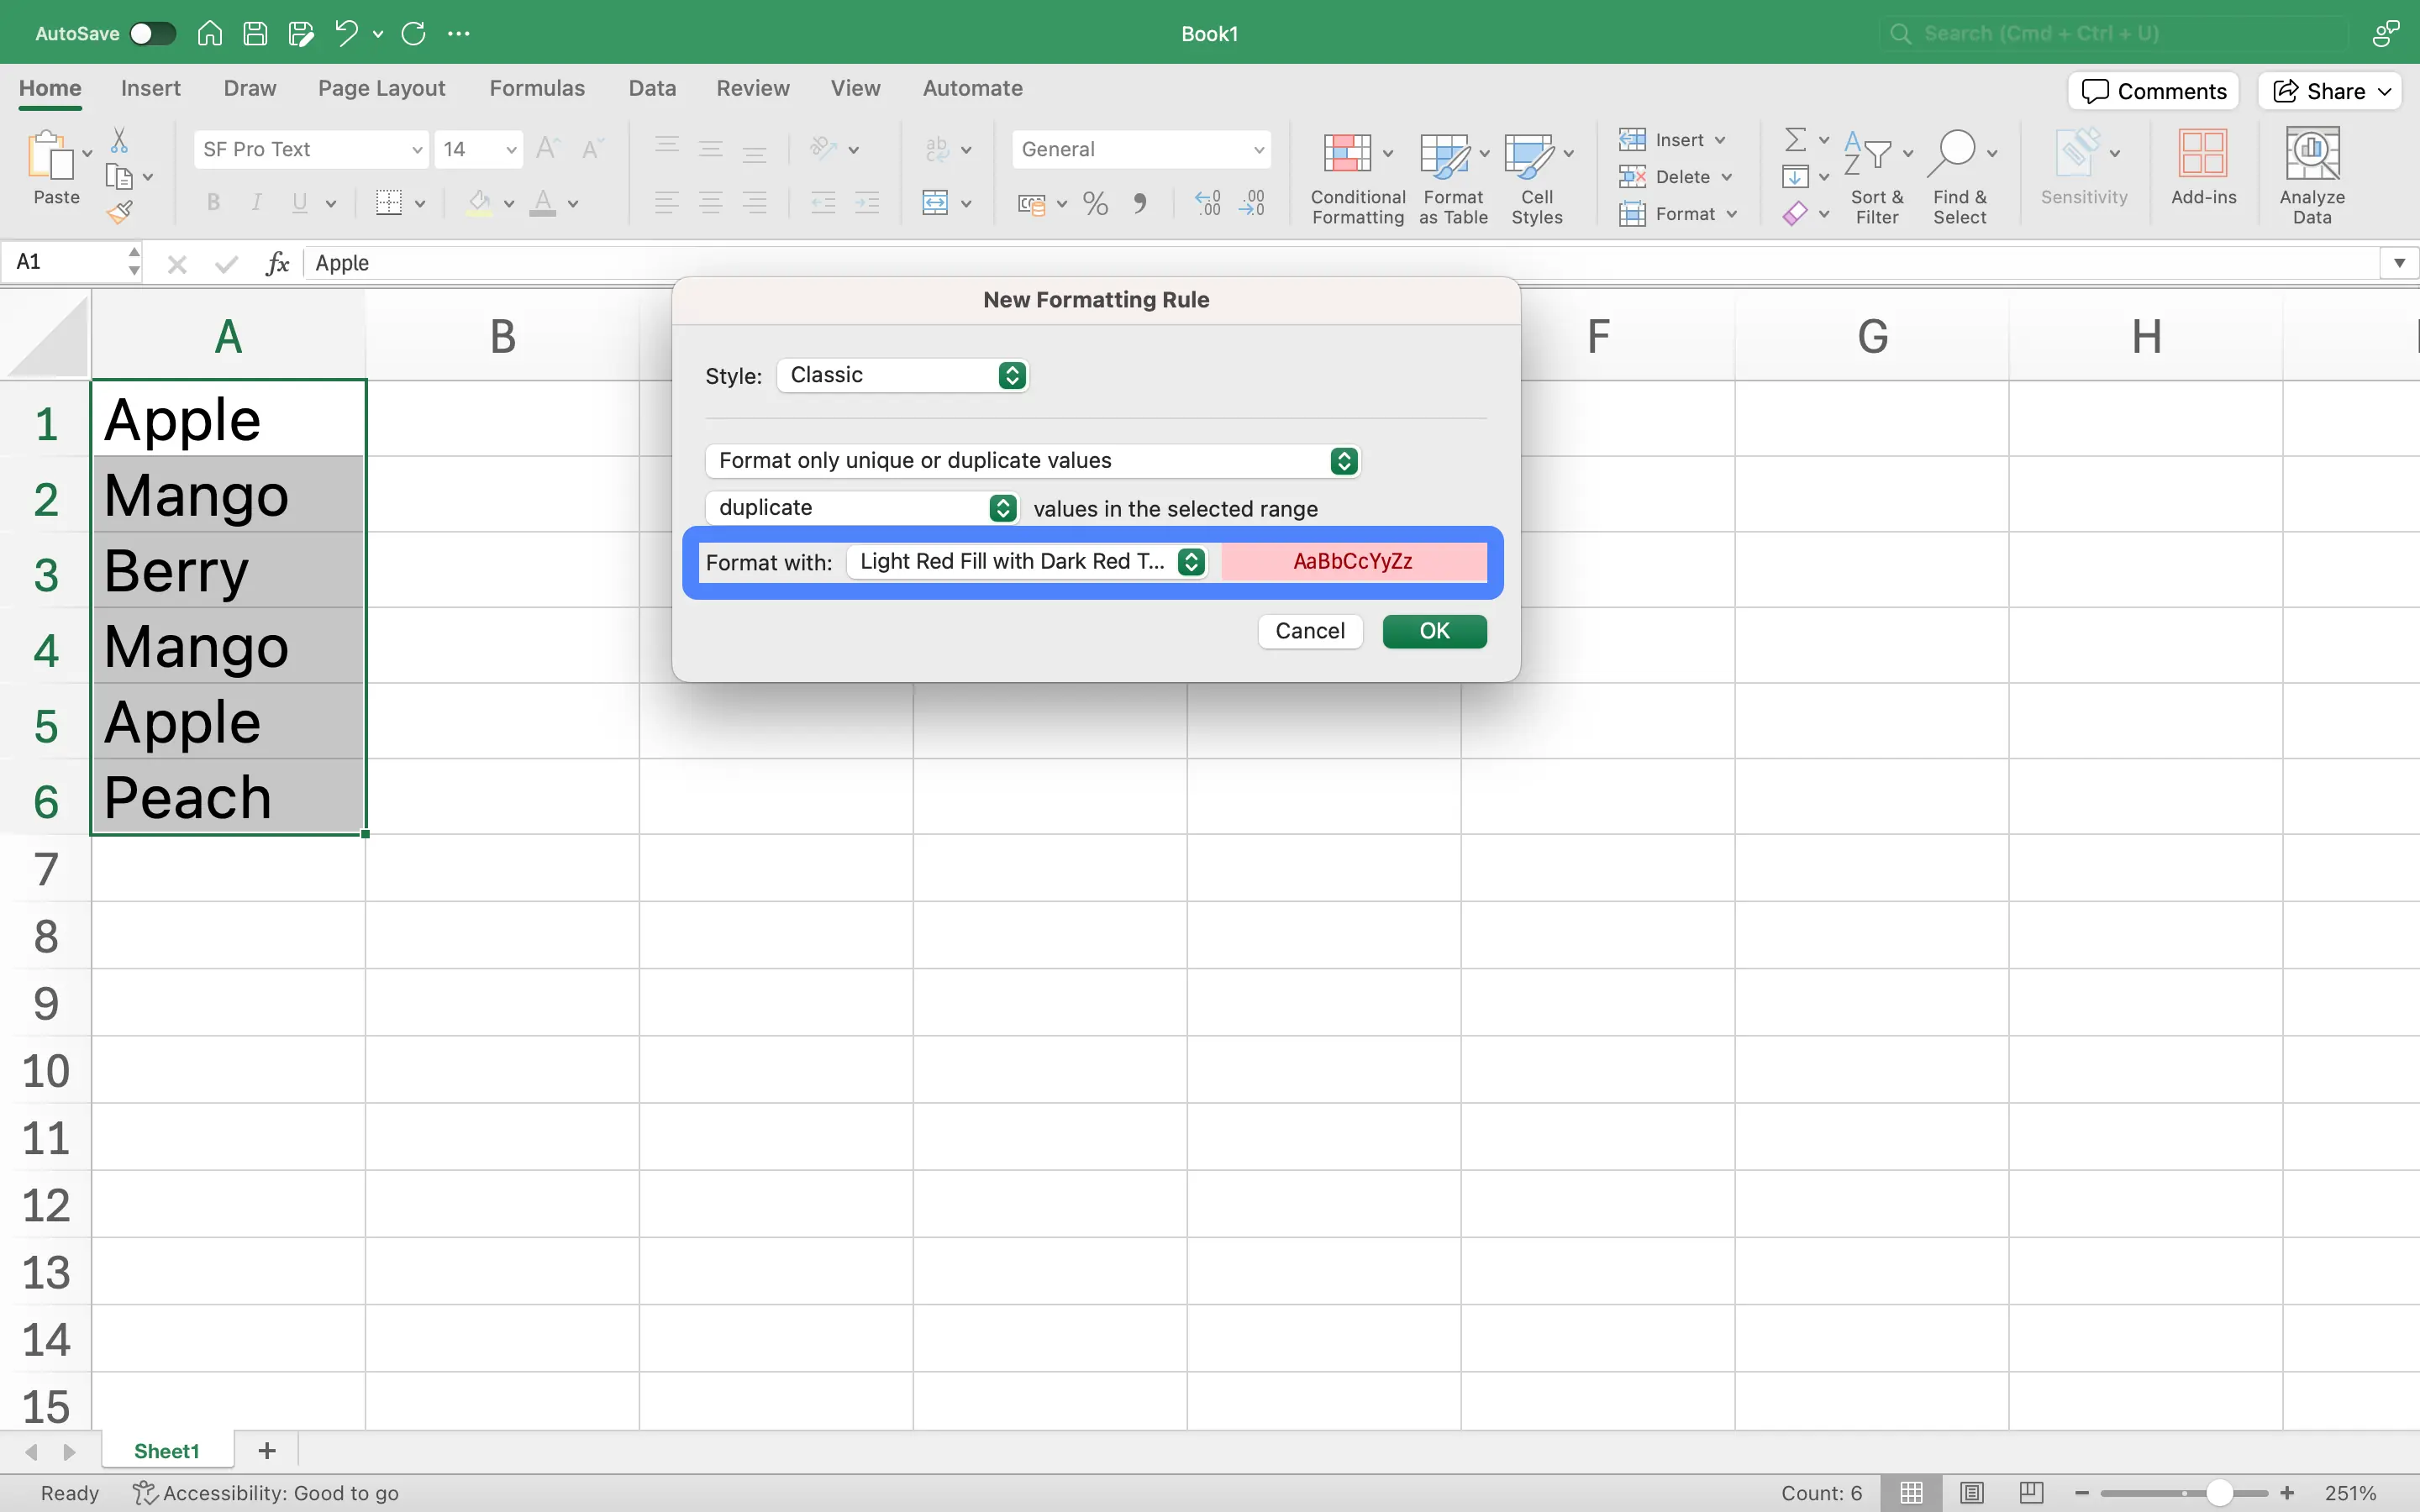Open Sort & Filter menu
Screen dimensions: 2420x1512
point(1877,178)
